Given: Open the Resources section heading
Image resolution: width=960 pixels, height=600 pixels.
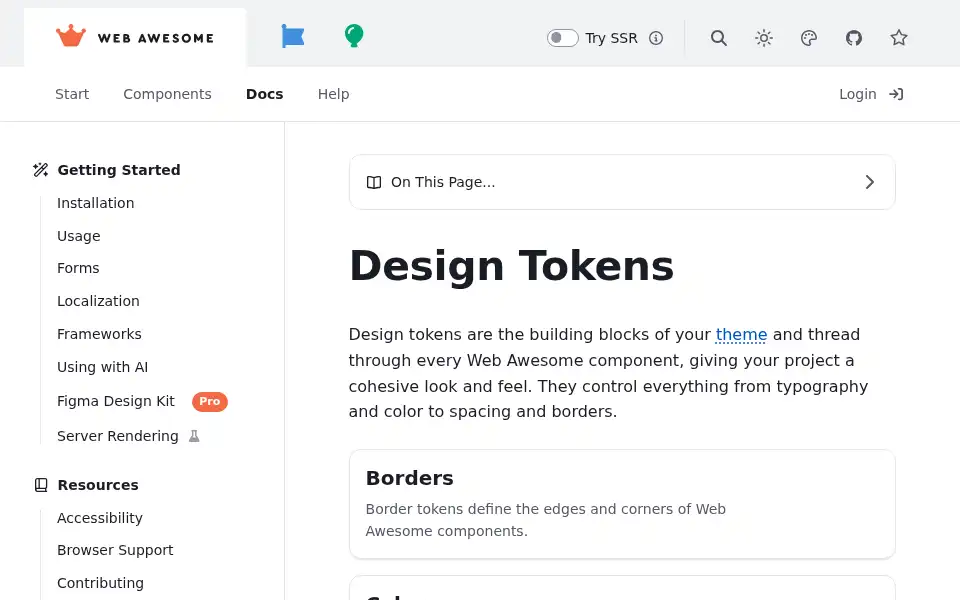Looking at the screenshot, I should [x=98, y=485].
